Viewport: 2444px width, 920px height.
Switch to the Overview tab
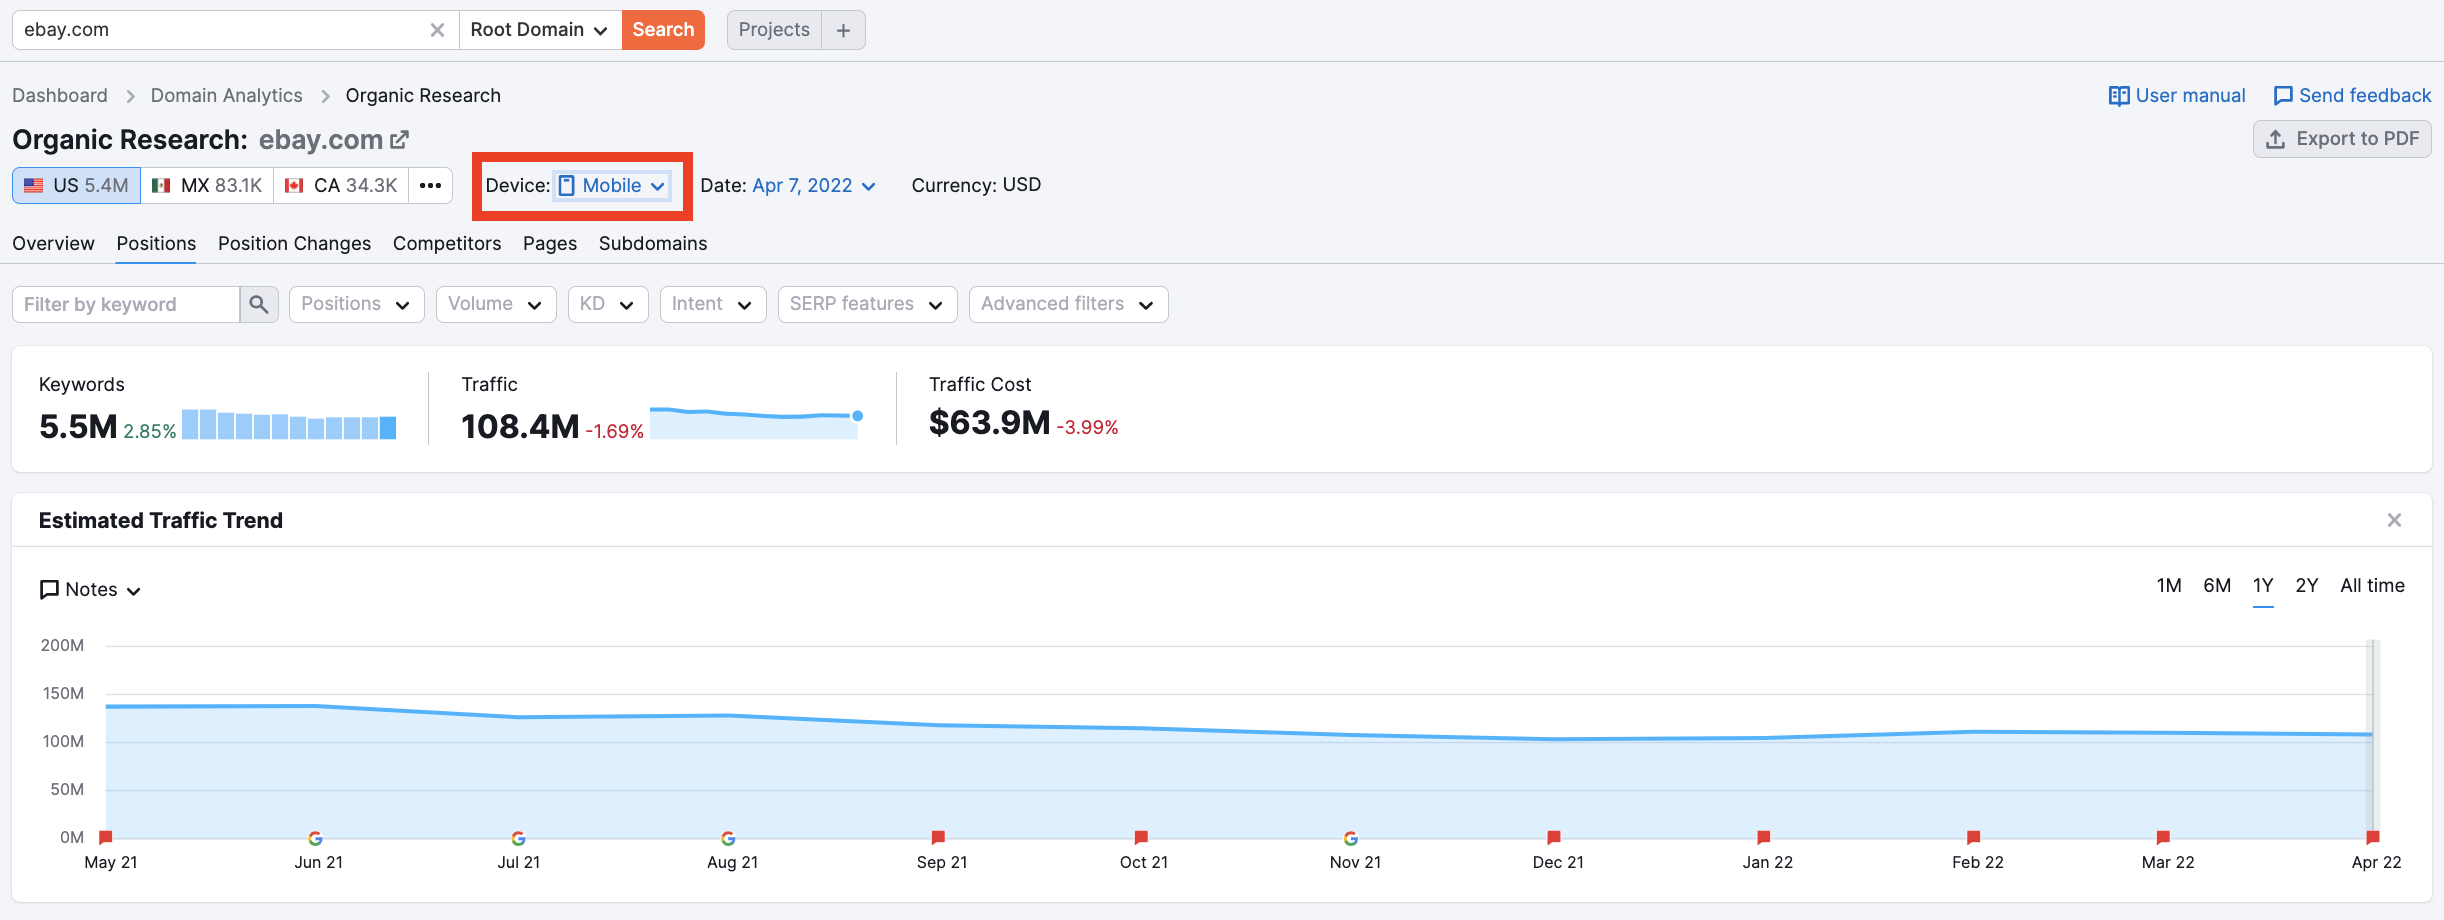click(x=53, y=244)
